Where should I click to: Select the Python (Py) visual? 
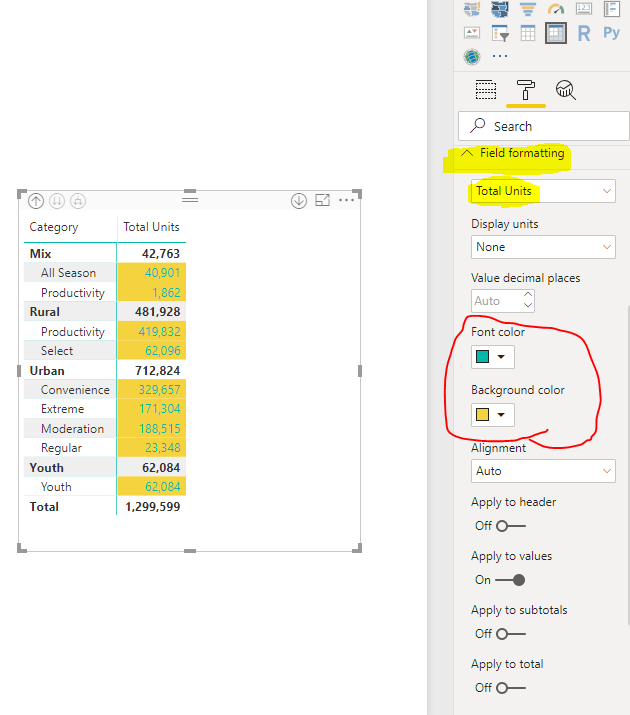612,33
